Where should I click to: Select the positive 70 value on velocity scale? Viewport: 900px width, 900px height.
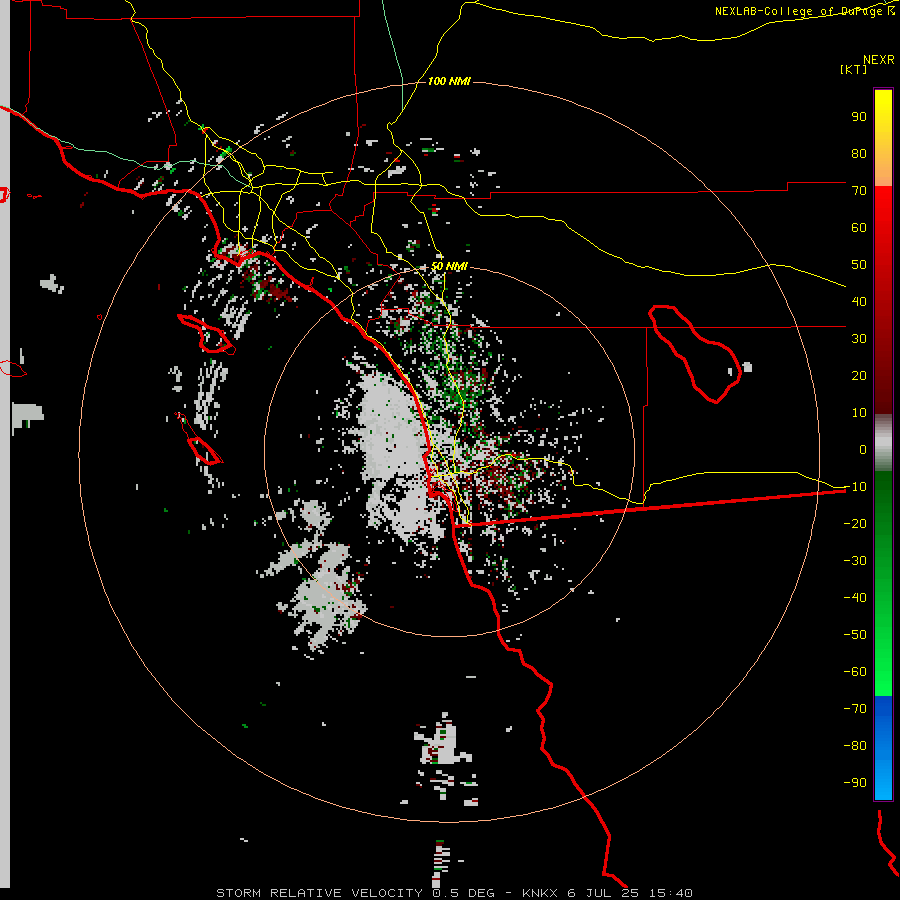(x=859, y=191)
